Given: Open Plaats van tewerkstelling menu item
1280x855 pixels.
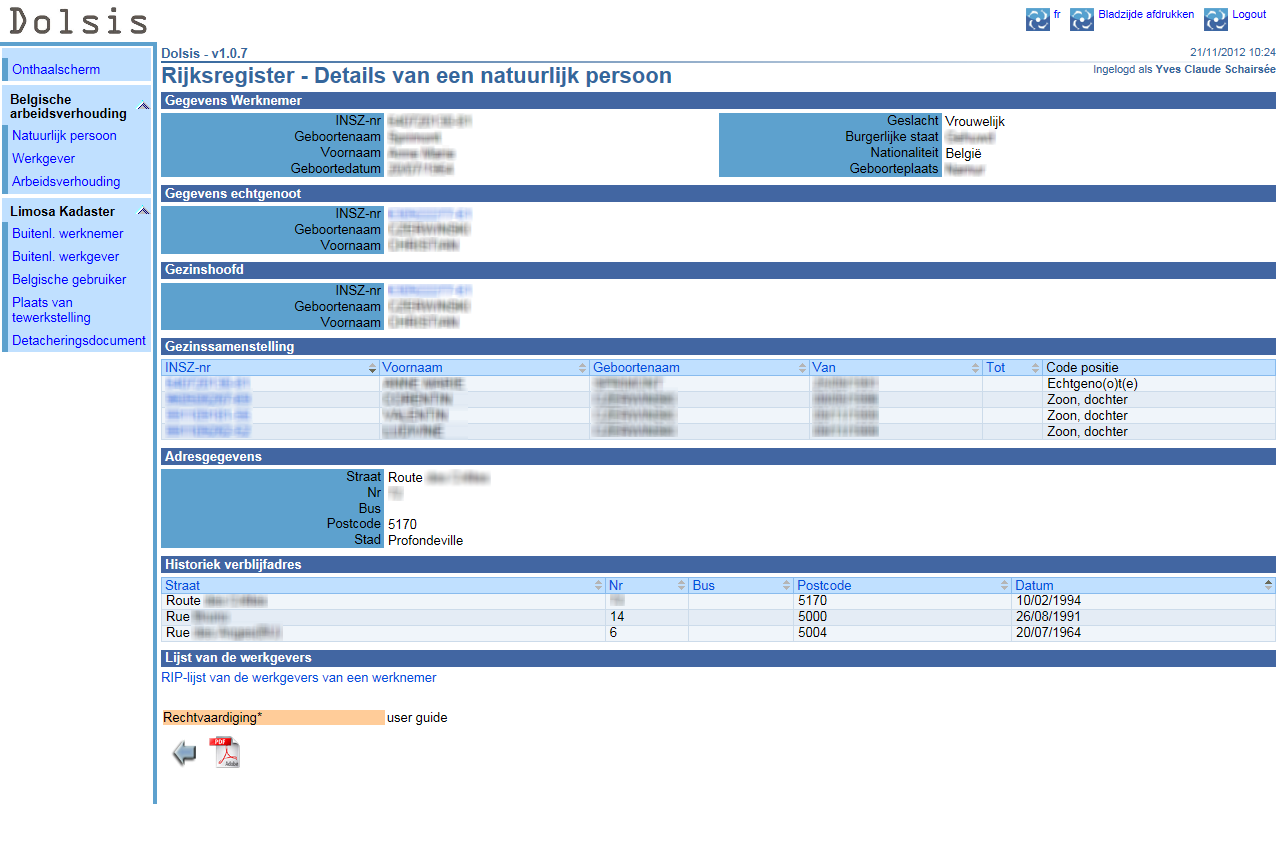Looking at the screenshot, I should pyautogui.click(x=51, y=310).
